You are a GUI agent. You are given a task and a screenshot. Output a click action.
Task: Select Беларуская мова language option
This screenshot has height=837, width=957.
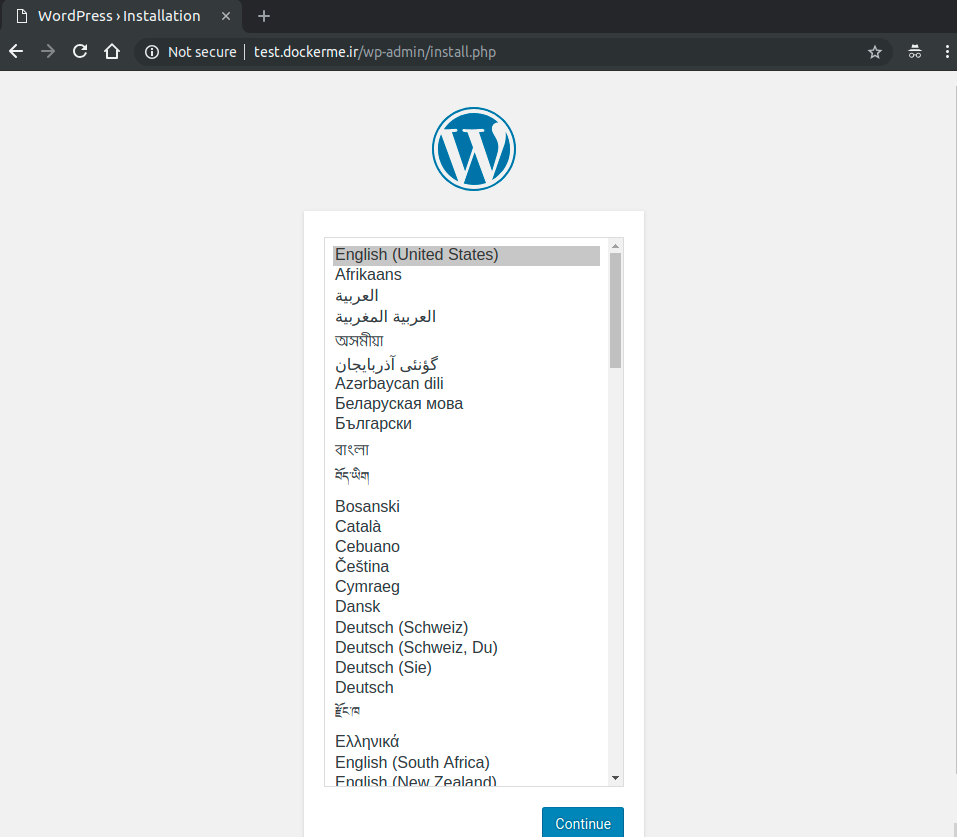pyautogui.click(x=466, y=404)
